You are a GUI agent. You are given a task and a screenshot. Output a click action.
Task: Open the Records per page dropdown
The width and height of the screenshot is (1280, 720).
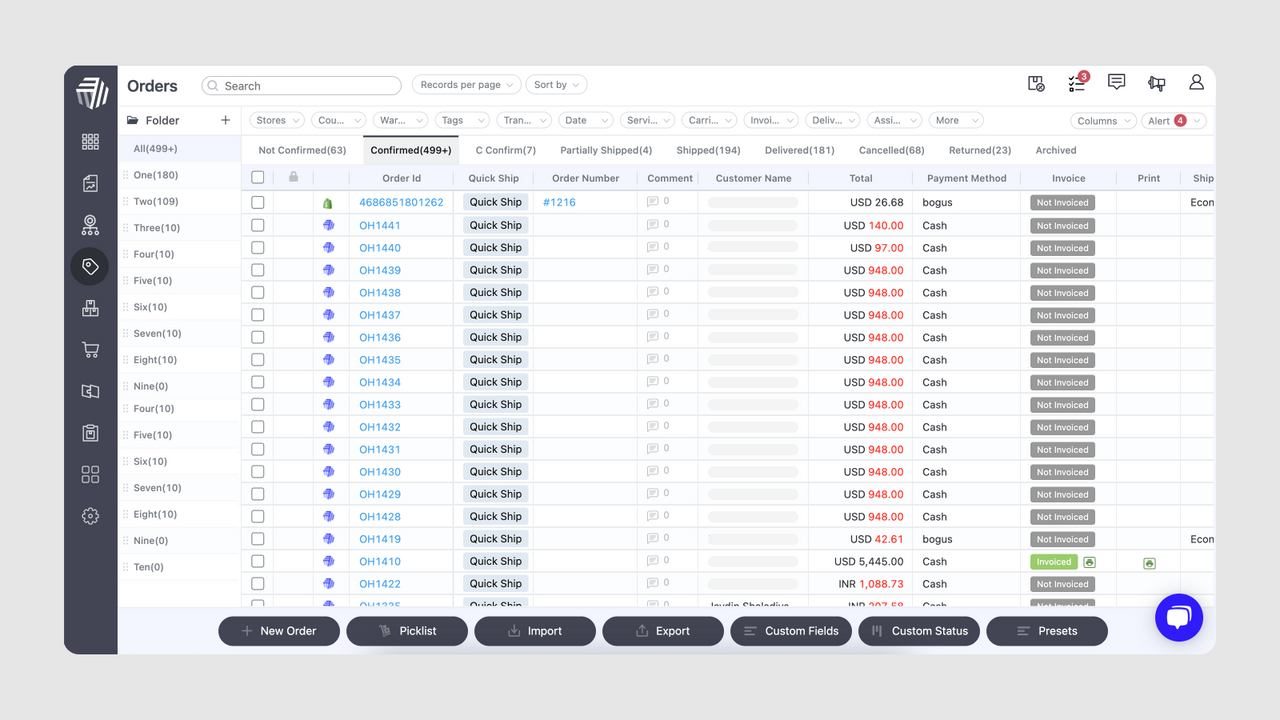click(x=467, y=85)
